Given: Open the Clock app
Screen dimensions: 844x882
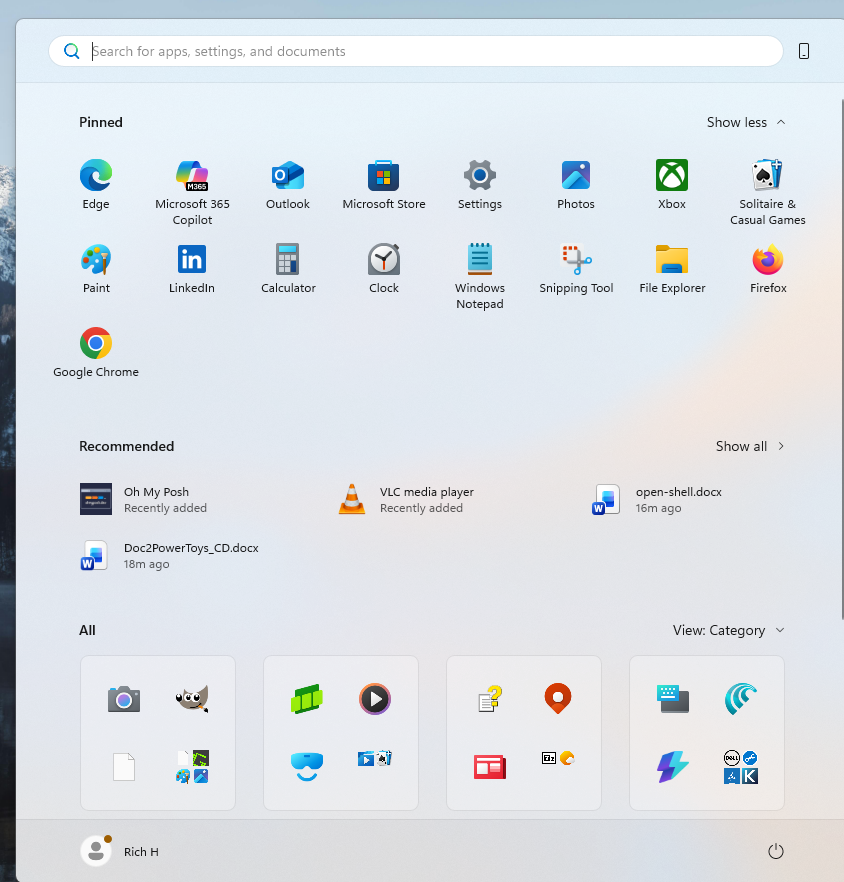Looking at the screenshot, I should pyautogui.click(x=384, y=269).
